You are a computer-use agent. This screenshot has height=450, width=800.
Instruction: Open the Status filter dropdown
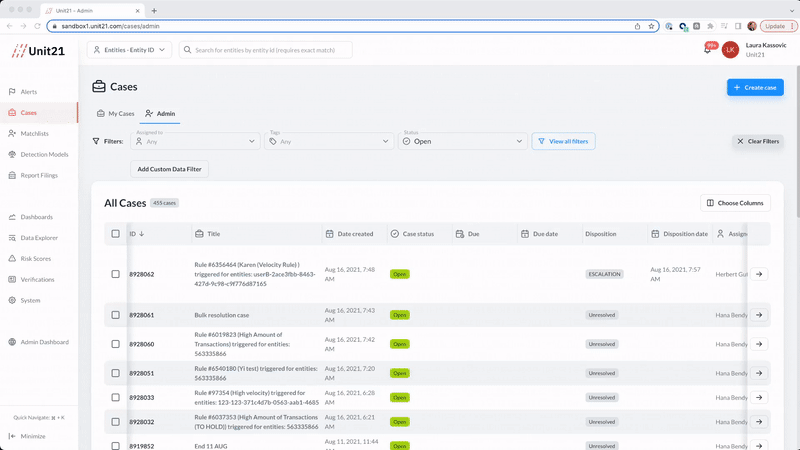(x=461, y=142)
